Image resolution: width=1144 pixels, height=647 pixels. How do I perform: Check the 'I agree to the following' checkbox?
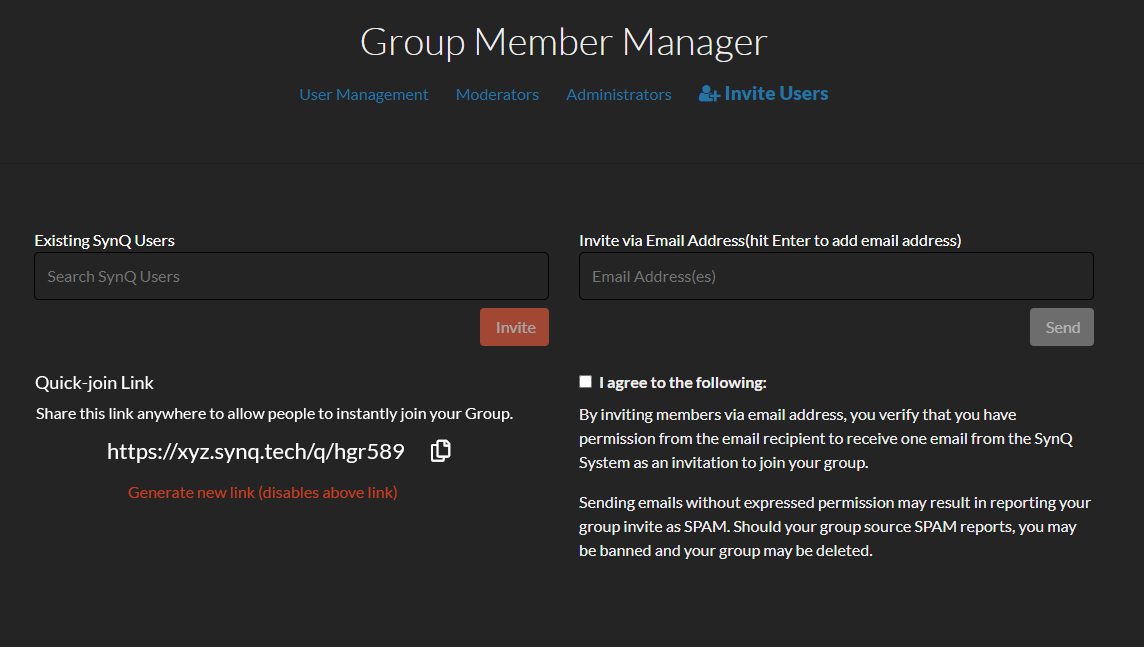585,381
